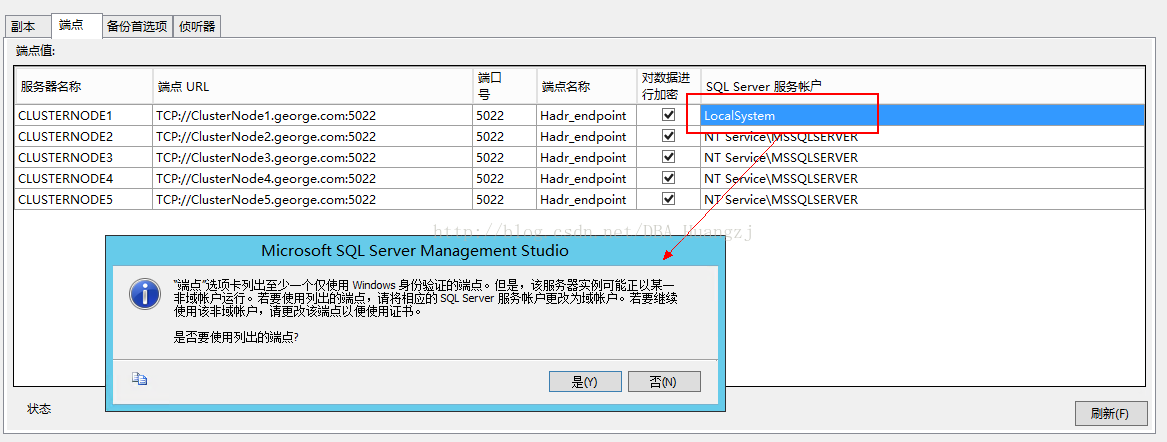Click Hadr_endpoint name in CLUSTERNODE5 row
Screen dimensions: 1167x442
click(x=586, y=199)
